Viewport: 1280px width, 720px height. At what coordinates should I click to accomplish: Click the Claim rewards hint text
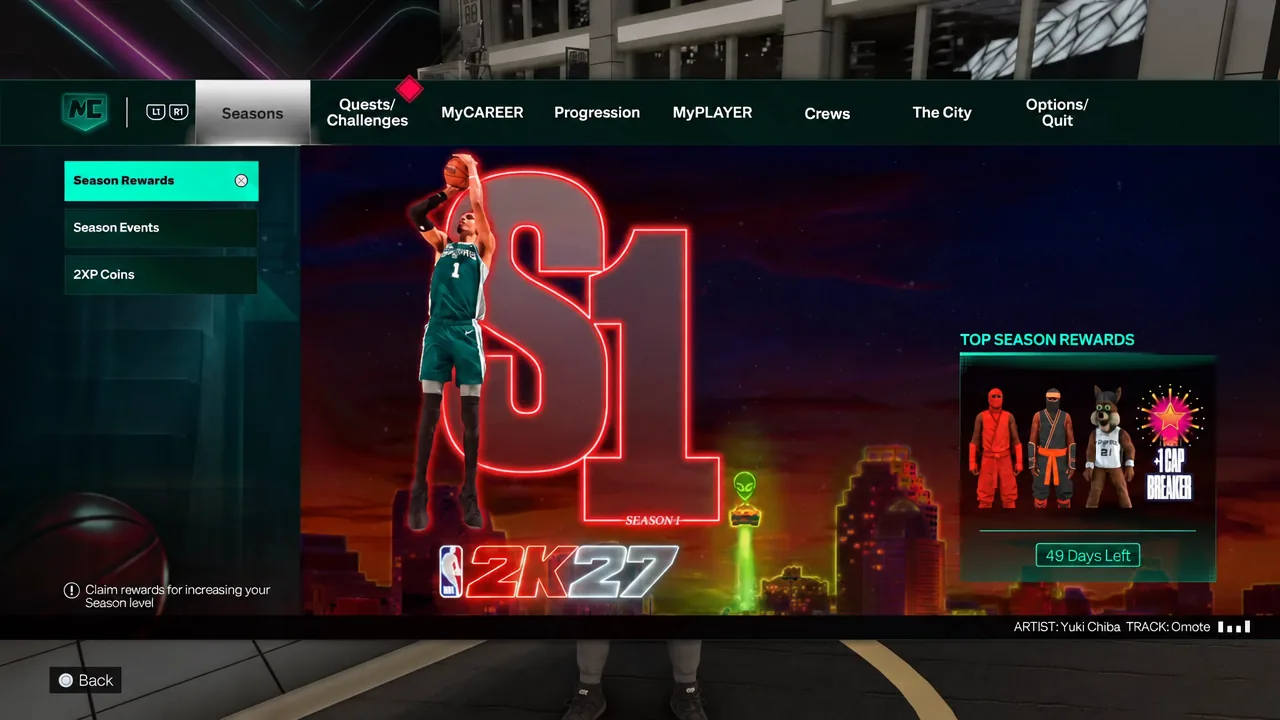177,596
